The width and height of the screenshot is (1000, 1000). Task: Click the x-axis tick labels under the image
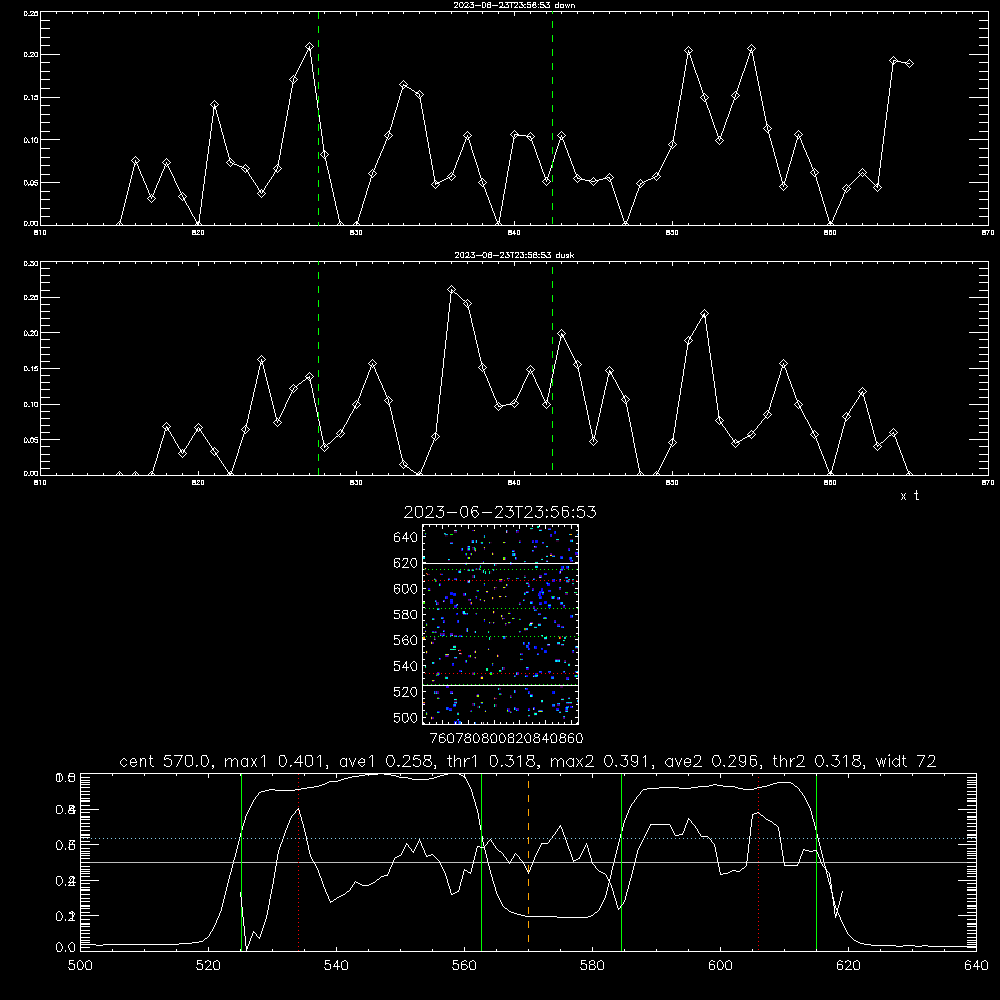click(x=506, y=738)
